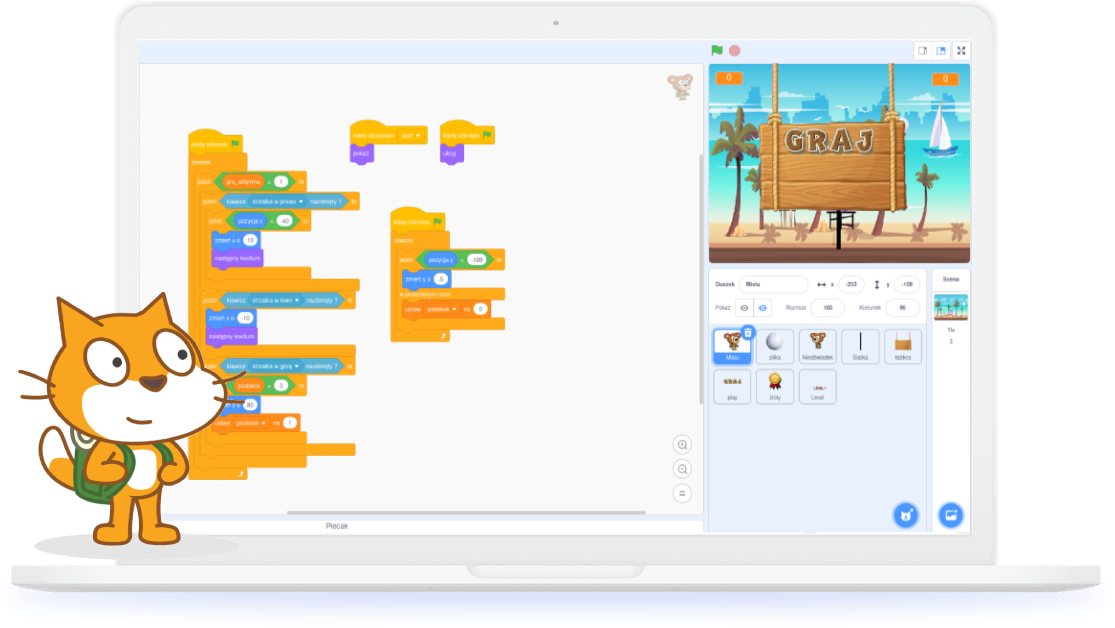Select the piłka ball sprite
The width and height of the screenshot is (1115, 628).
[x=775, y=346]
